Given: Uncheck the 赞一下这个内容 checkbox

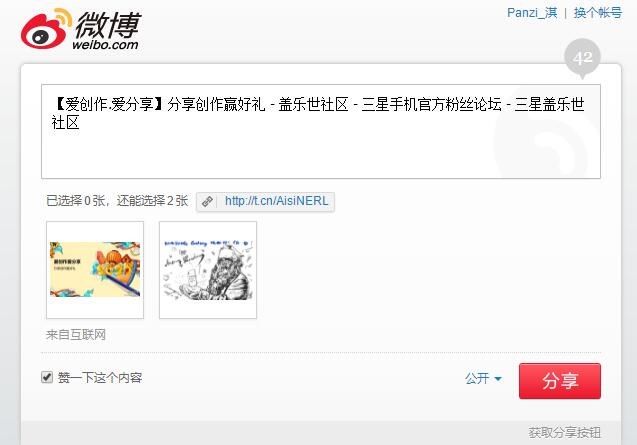Looking at the screenshot, I should coord(47,377).
